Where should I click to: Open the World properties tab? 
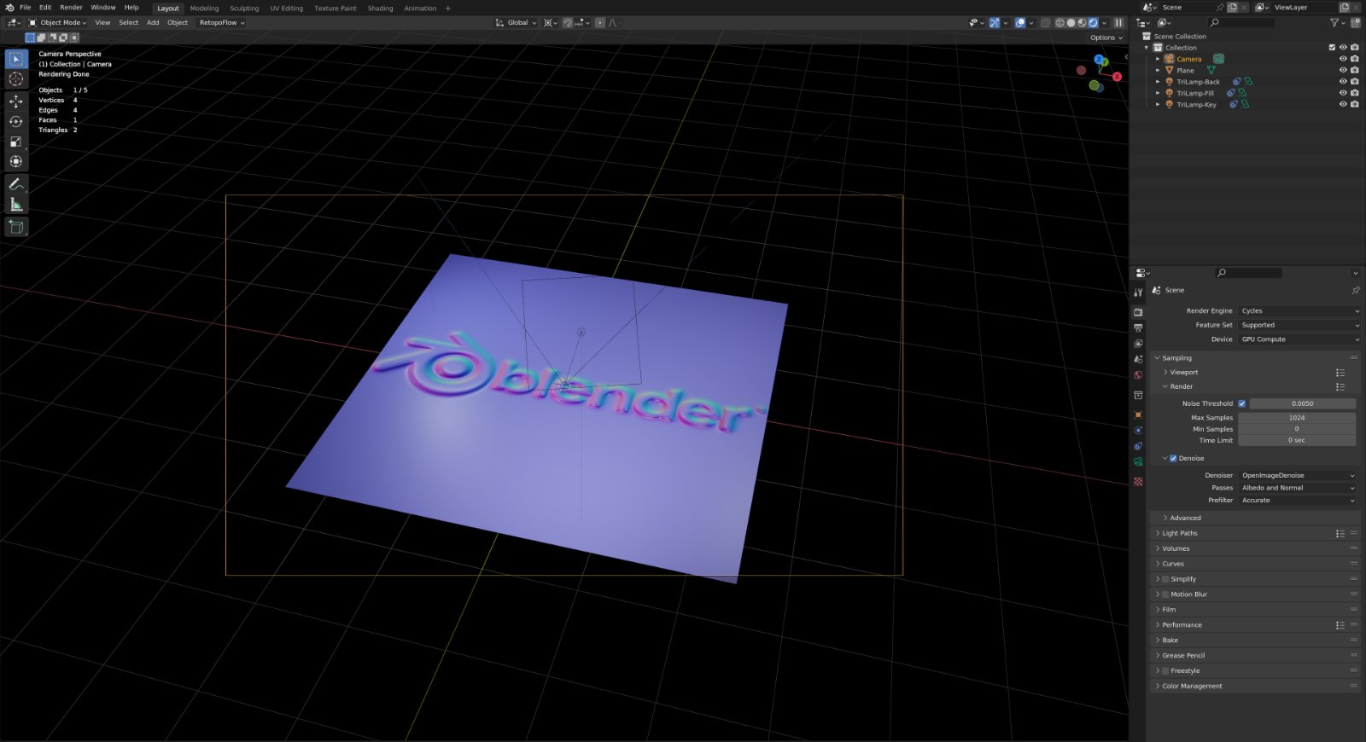pos(1138,375)
